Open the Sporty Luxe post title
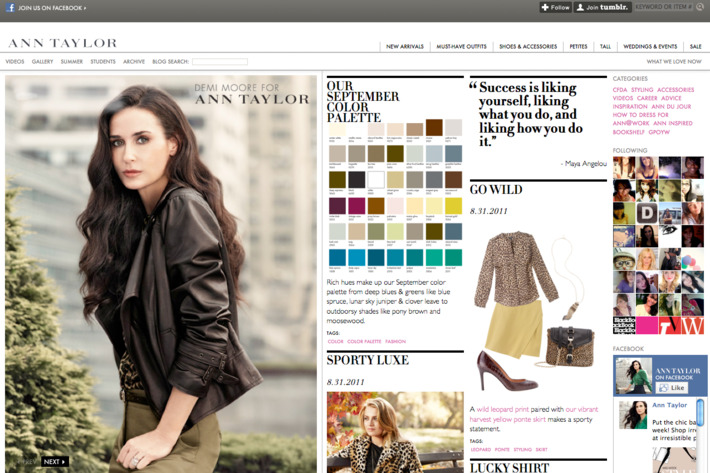 [x=368, y=360]
